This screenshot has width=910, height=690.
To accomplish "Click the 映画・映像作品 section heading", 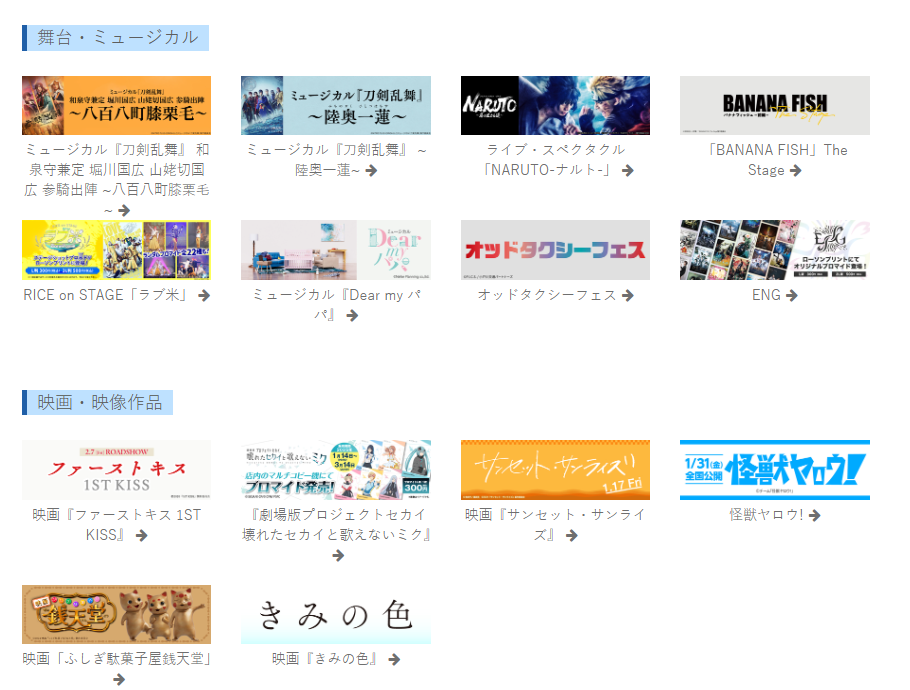I will click(98, 403).
